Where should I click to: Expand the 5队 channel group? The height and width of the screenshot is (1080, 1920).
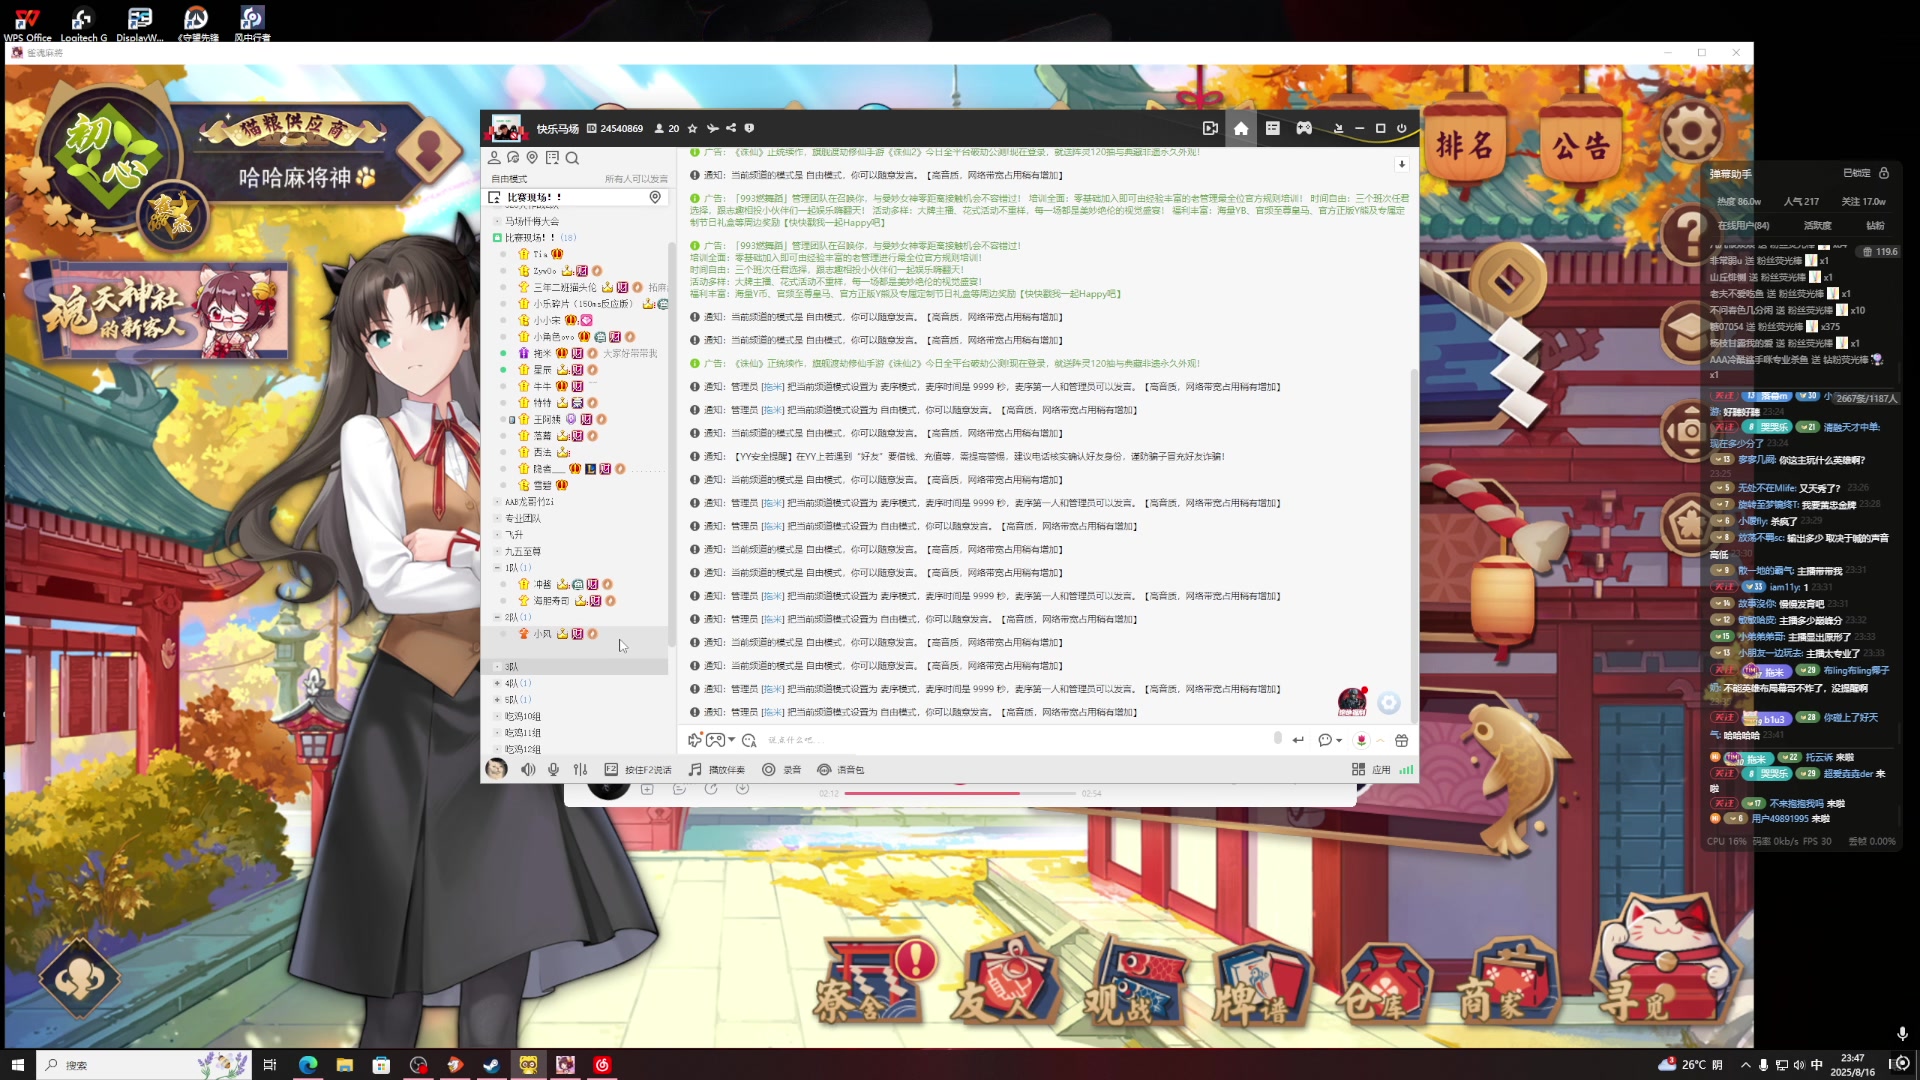497,699
